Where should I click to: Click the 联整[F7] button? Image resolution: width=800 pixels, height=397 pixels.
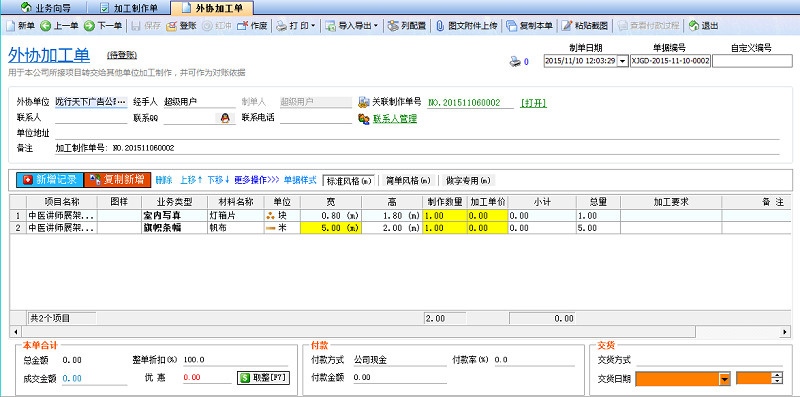pos(263,378)
